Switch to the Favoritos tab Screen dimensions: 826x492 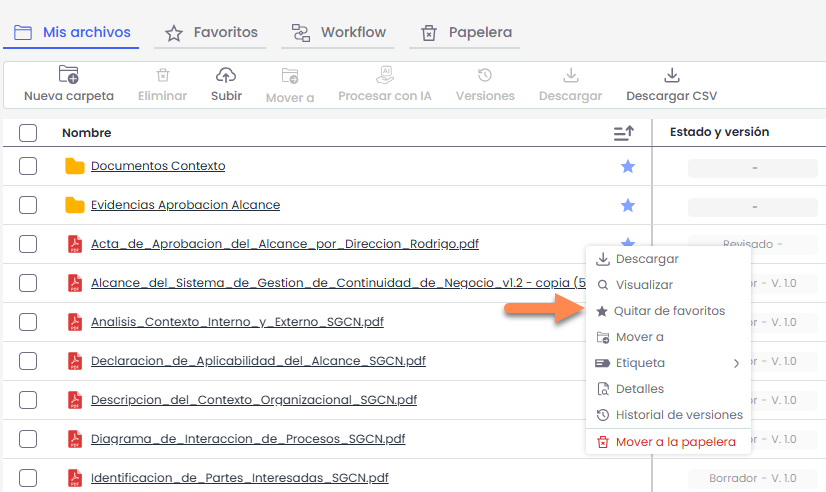[x=211, y=33]
